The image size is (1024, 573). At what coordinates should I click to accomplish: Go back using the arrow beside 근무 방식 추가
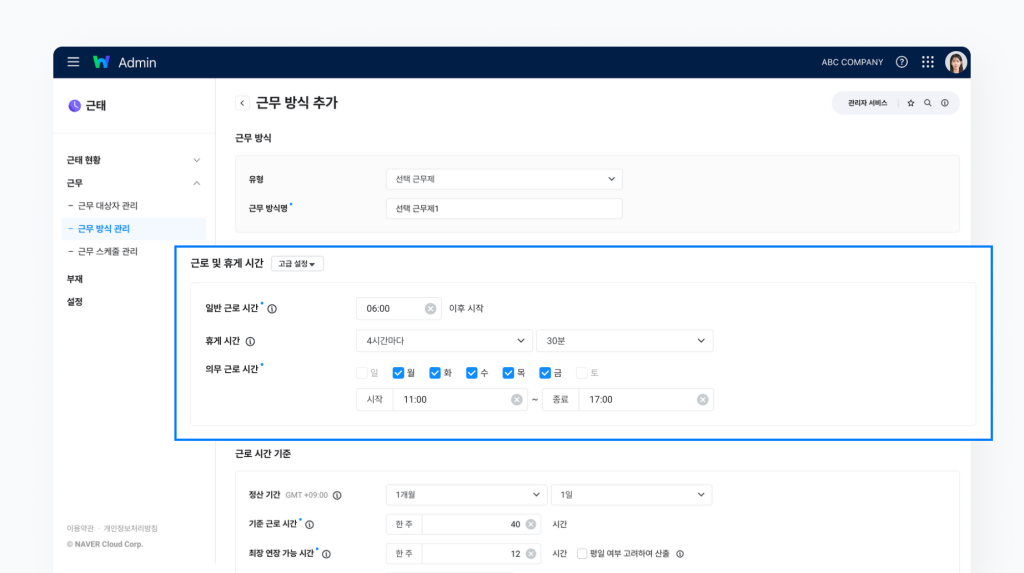click(x=242, y=103)
